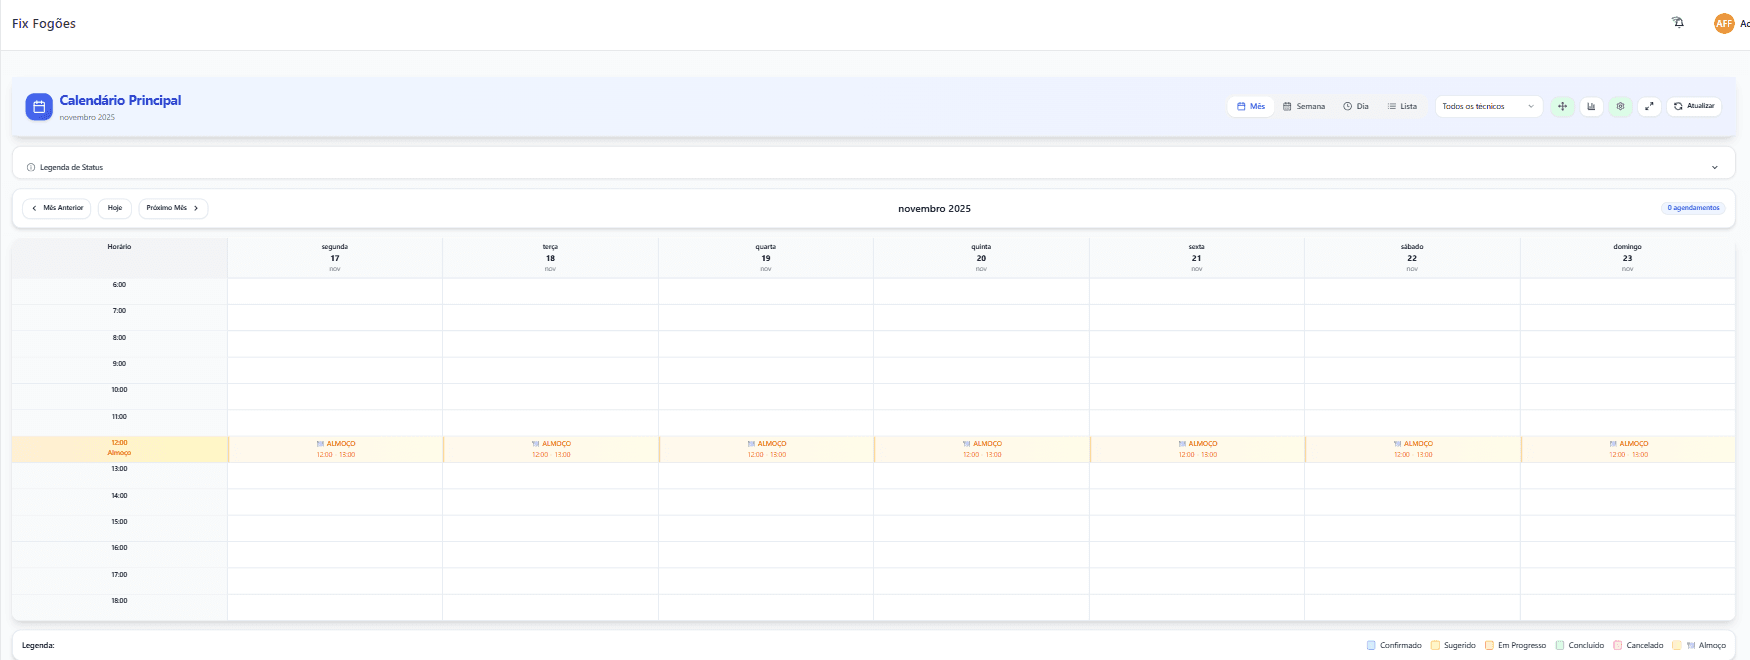Click the ALMOÇO block on sábado 22
1750x660 pixels.
click(x=1413, y=449)
